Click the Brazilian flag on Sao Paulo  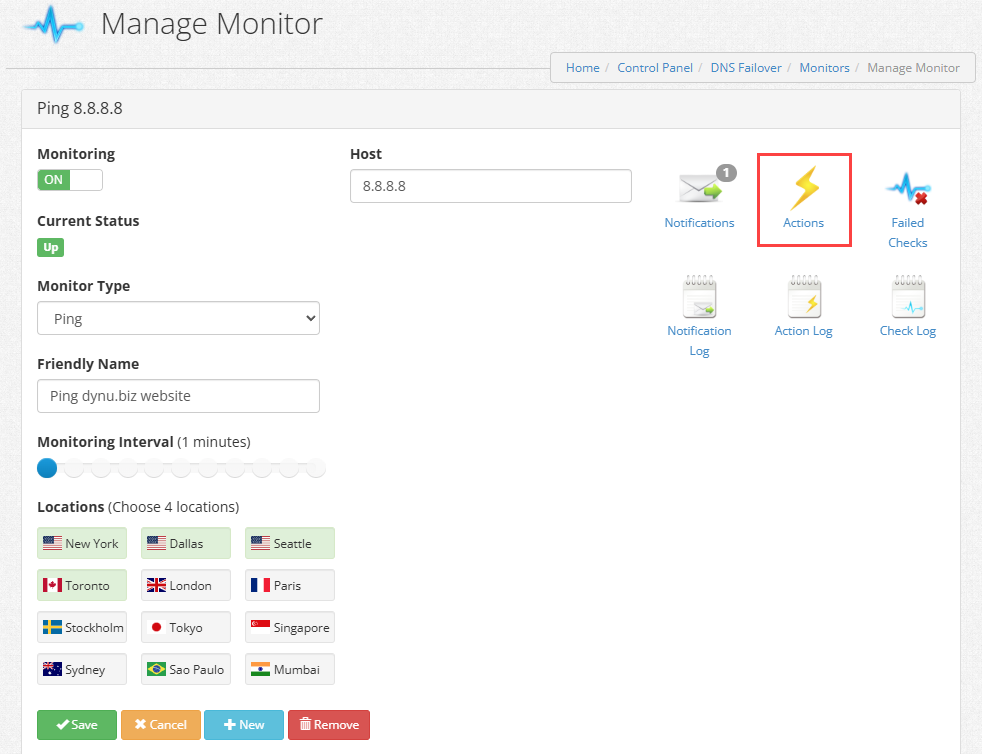click(x=157, y=669)
